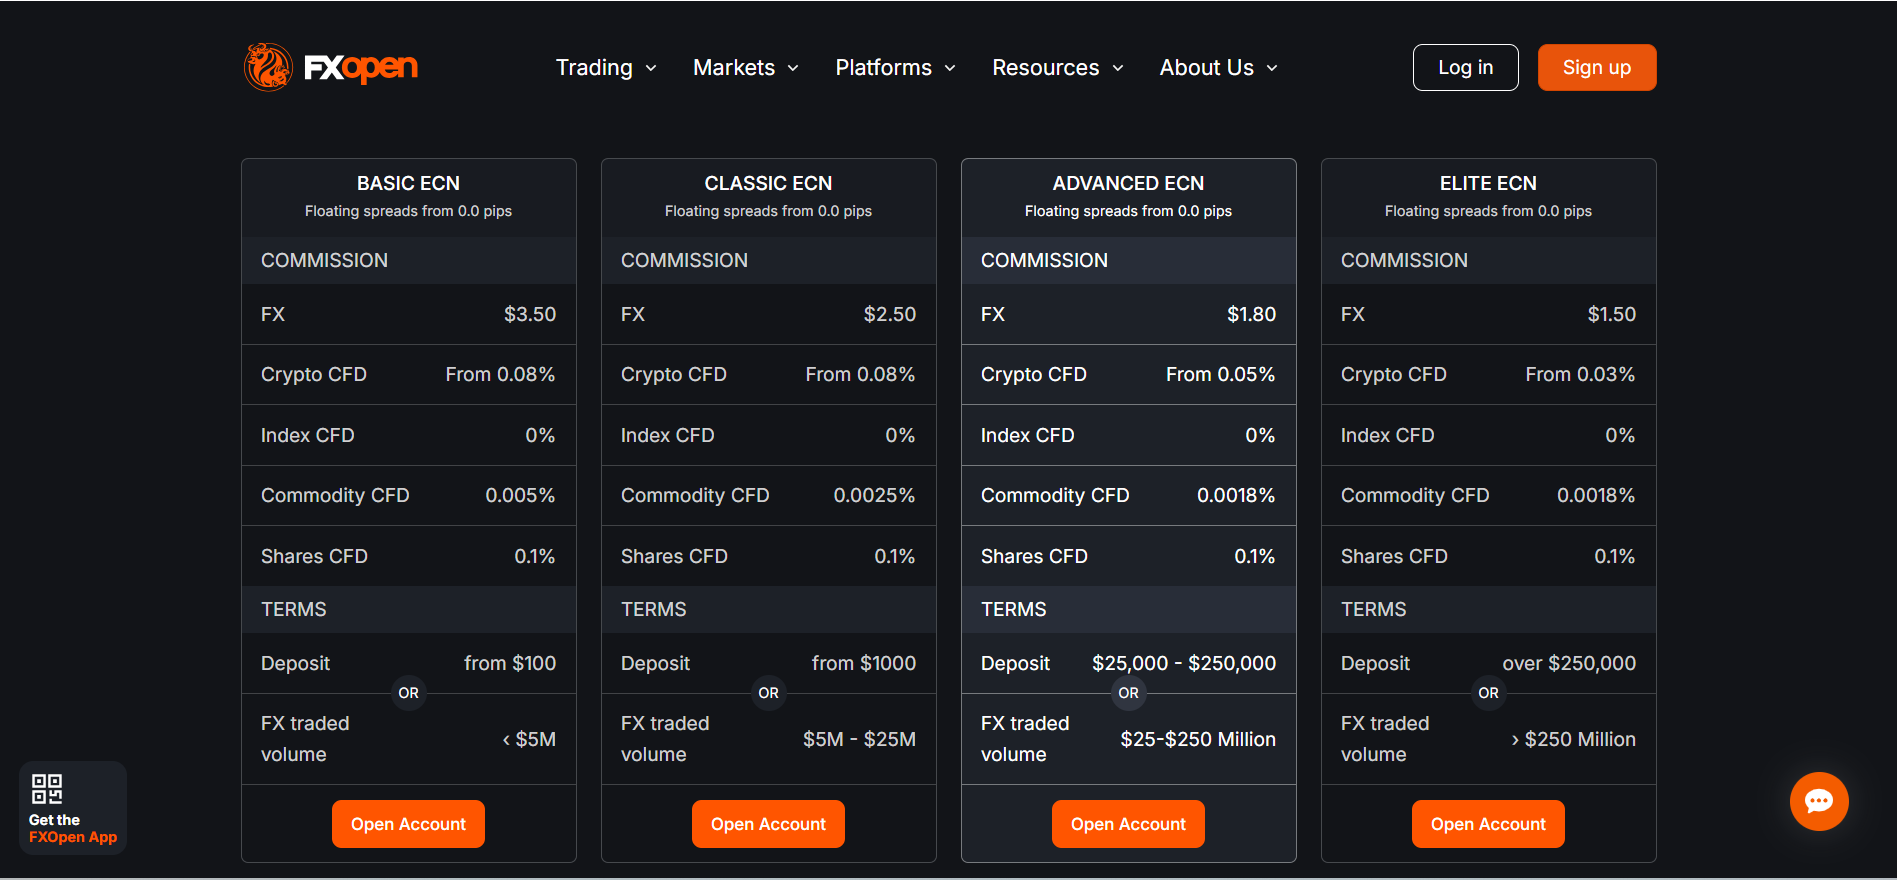The image size is (1897, 880).
Task: Click the $5M - $25M volume value
Action: pyautogui.click(x=859, y=739)
